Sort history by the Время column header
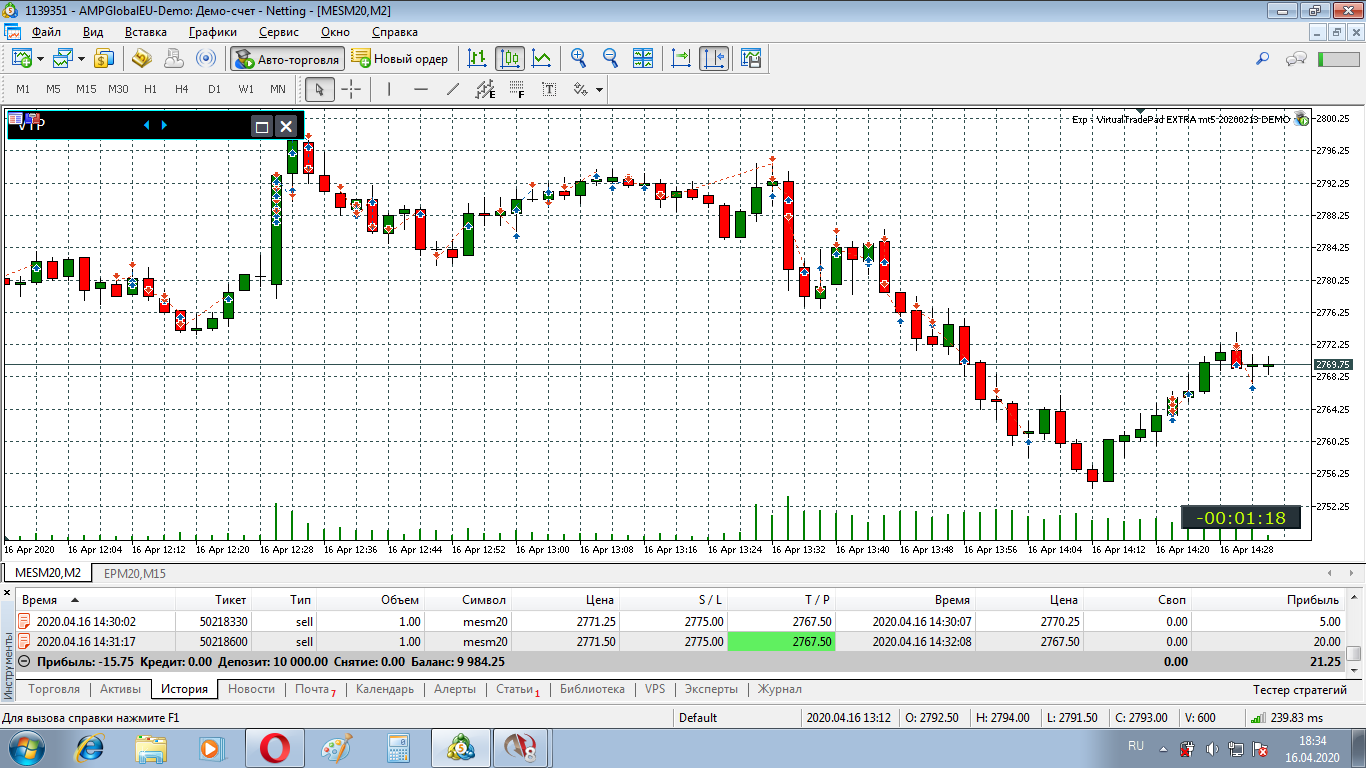The width and height of the screenshot is (1366, 768). 96,600
